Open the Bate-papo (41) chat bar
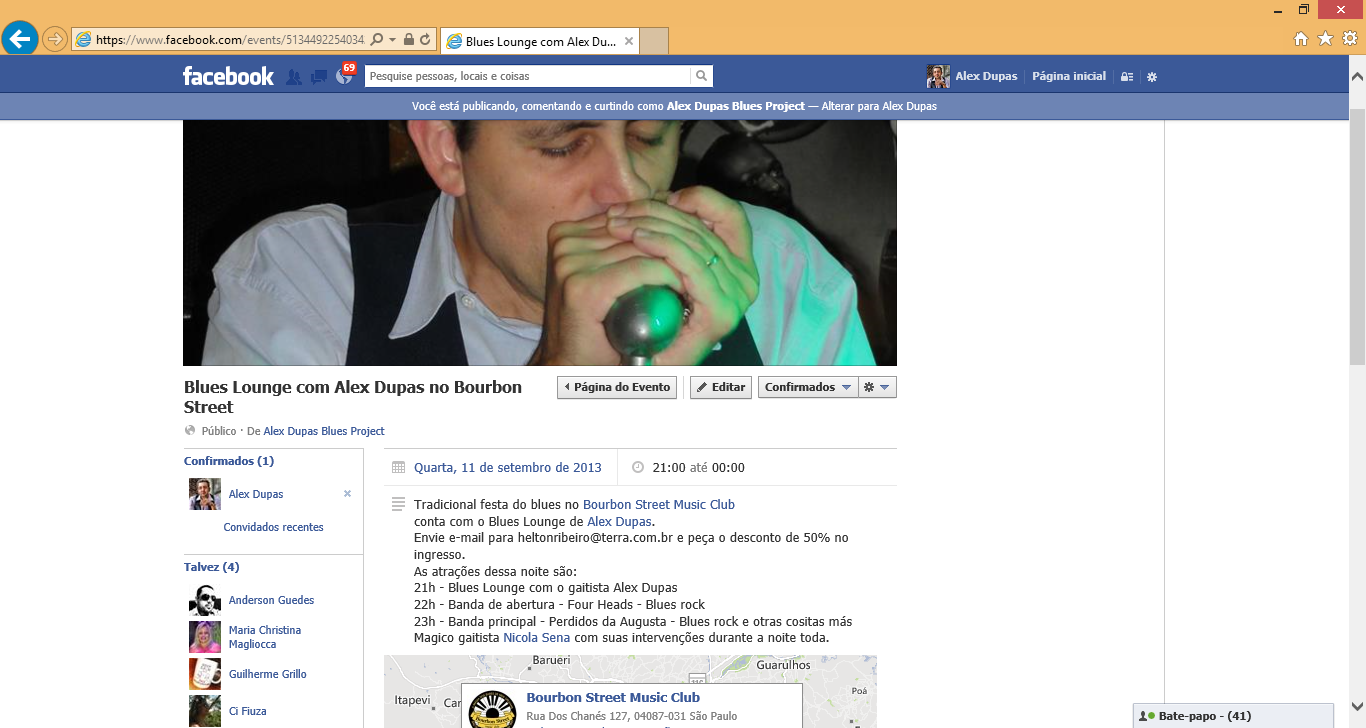 1234,716
